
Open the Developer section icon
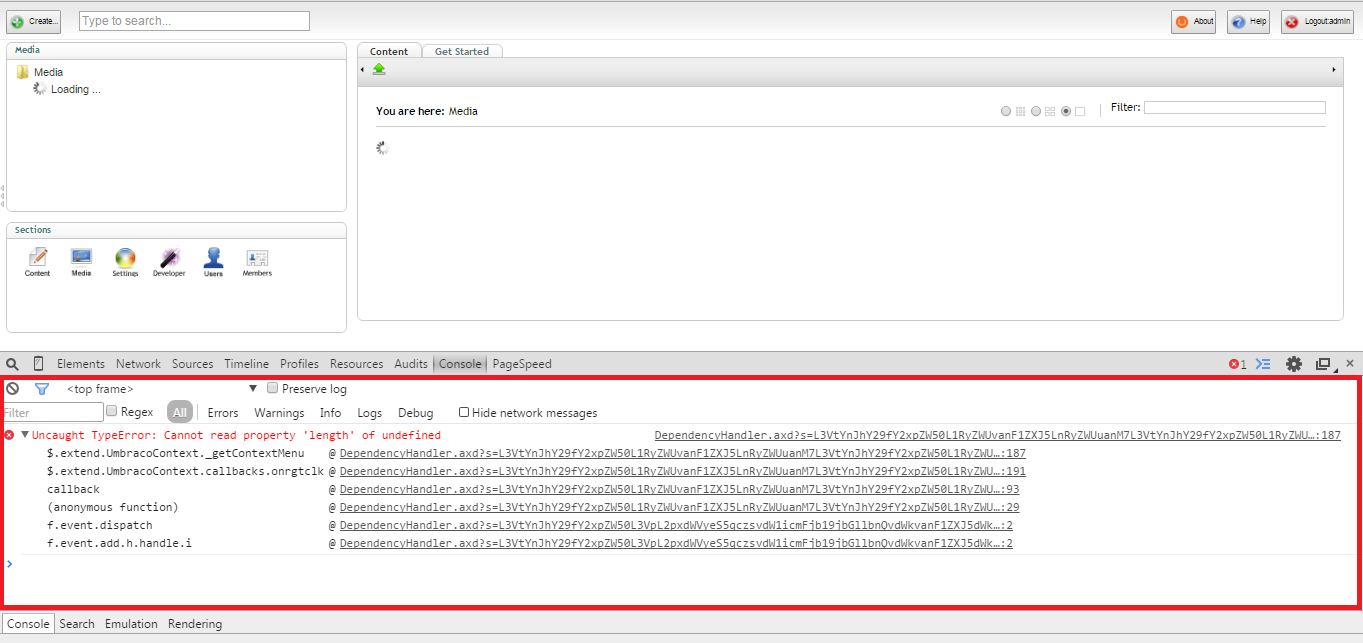click(169, 260)
